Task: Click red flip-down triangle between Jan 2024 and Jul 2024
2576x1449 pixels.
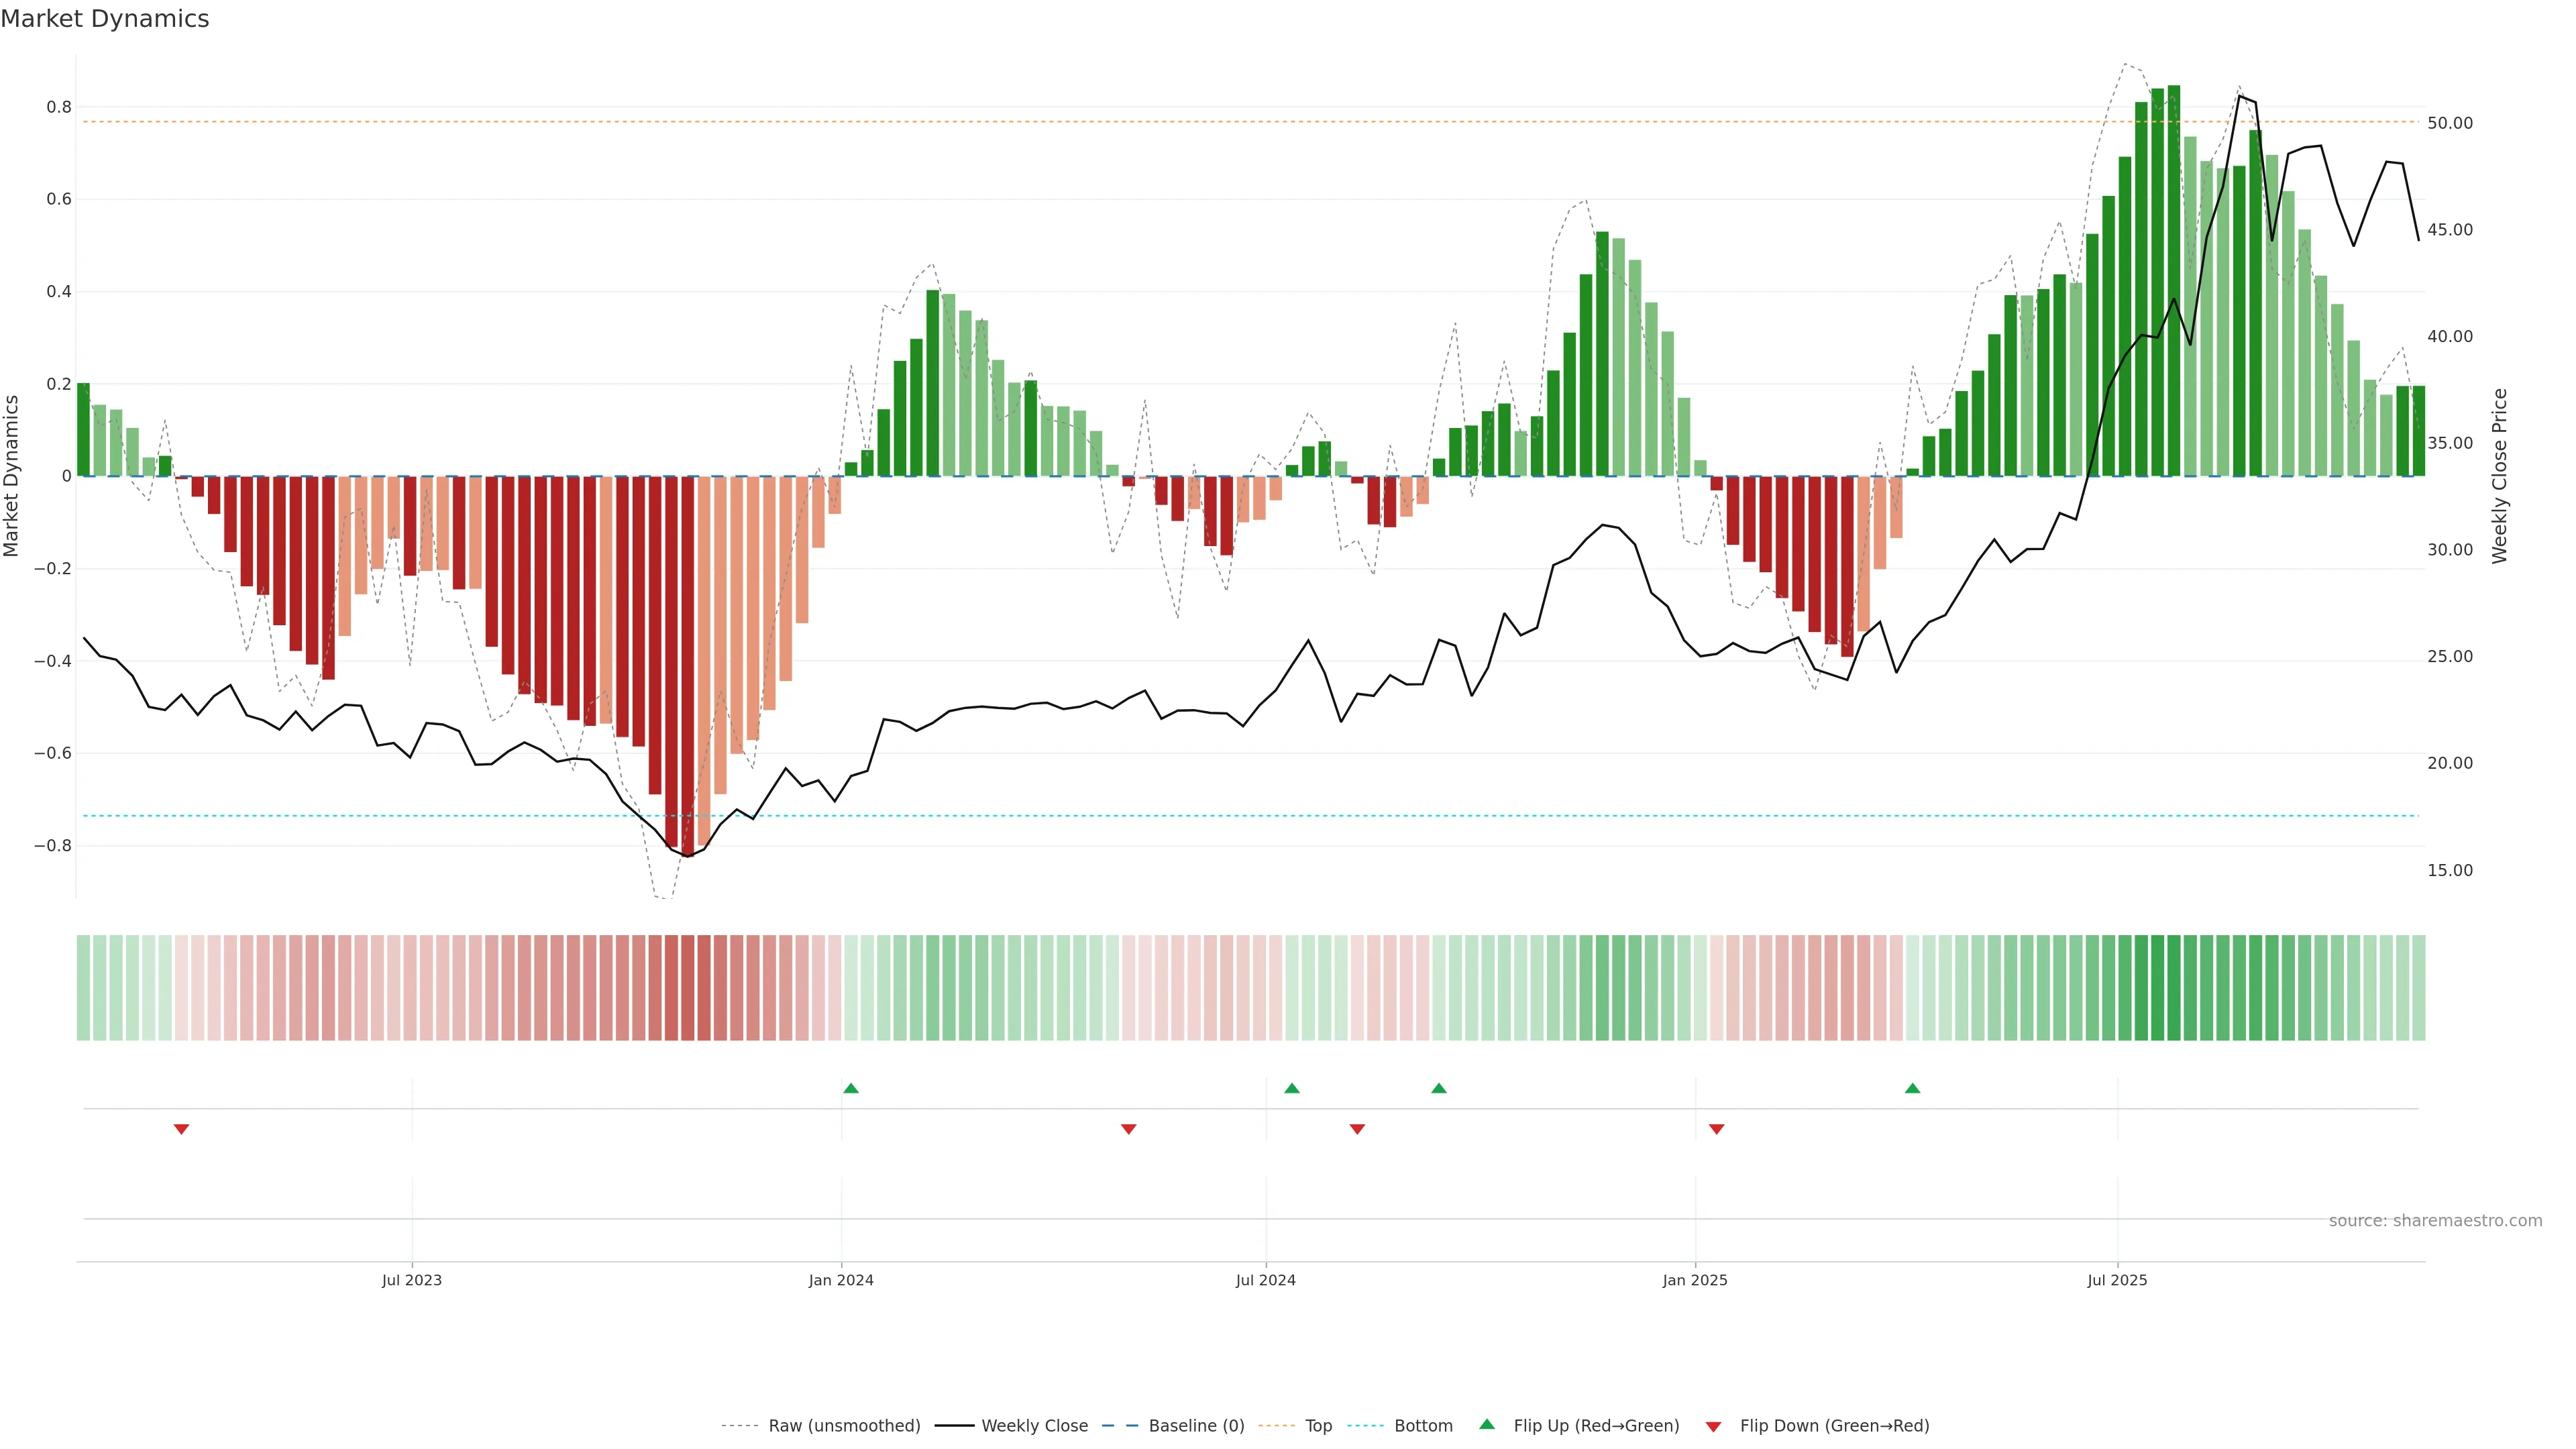Action: click(1128, 1129)
